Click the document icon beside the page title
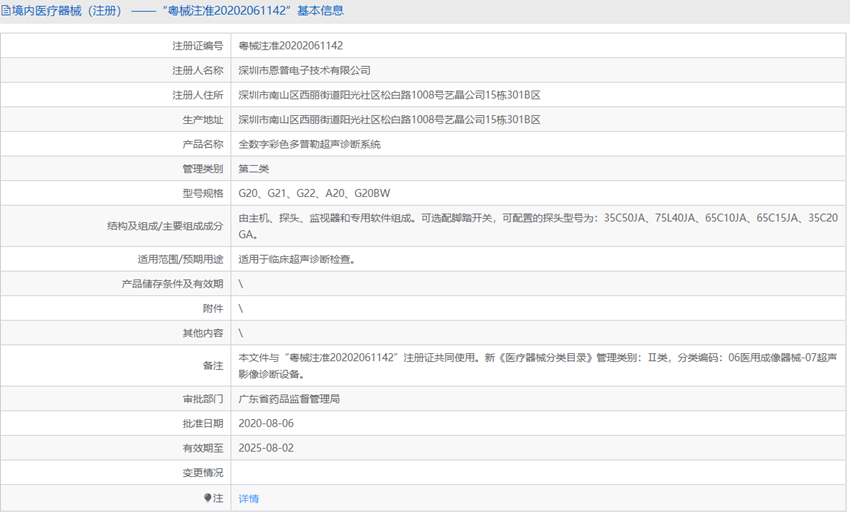The image size is (850, 513). [x=6, y=11]
